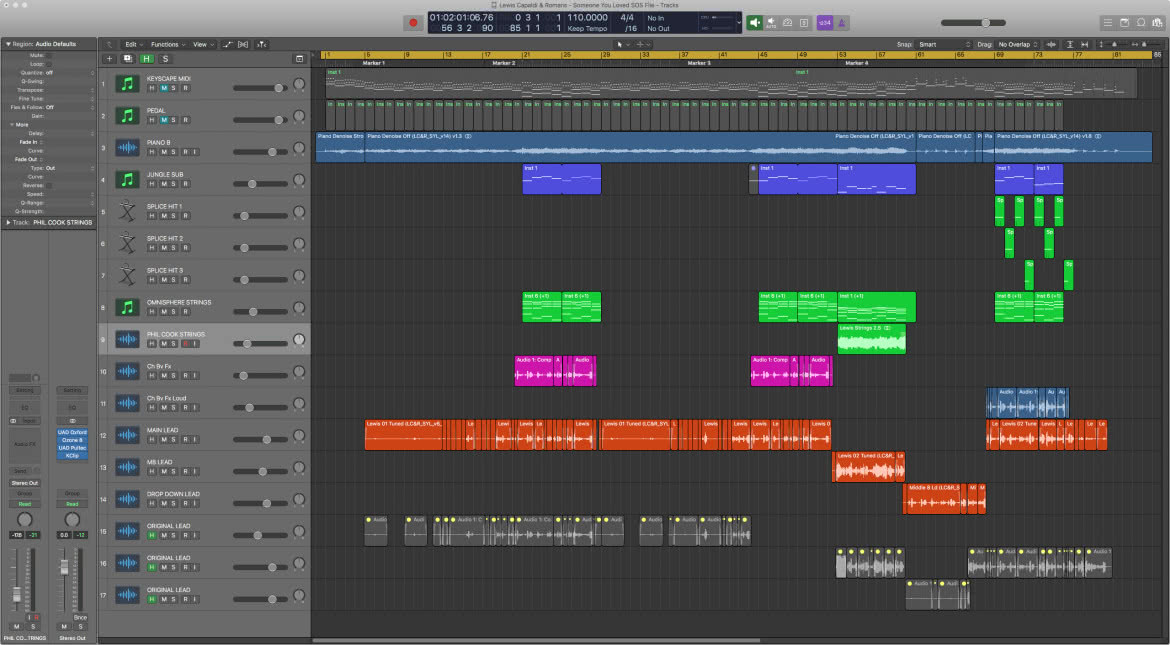Collapse the More section in region inspector
Screen dimensions: 1170x645
[x=13, y=125]
